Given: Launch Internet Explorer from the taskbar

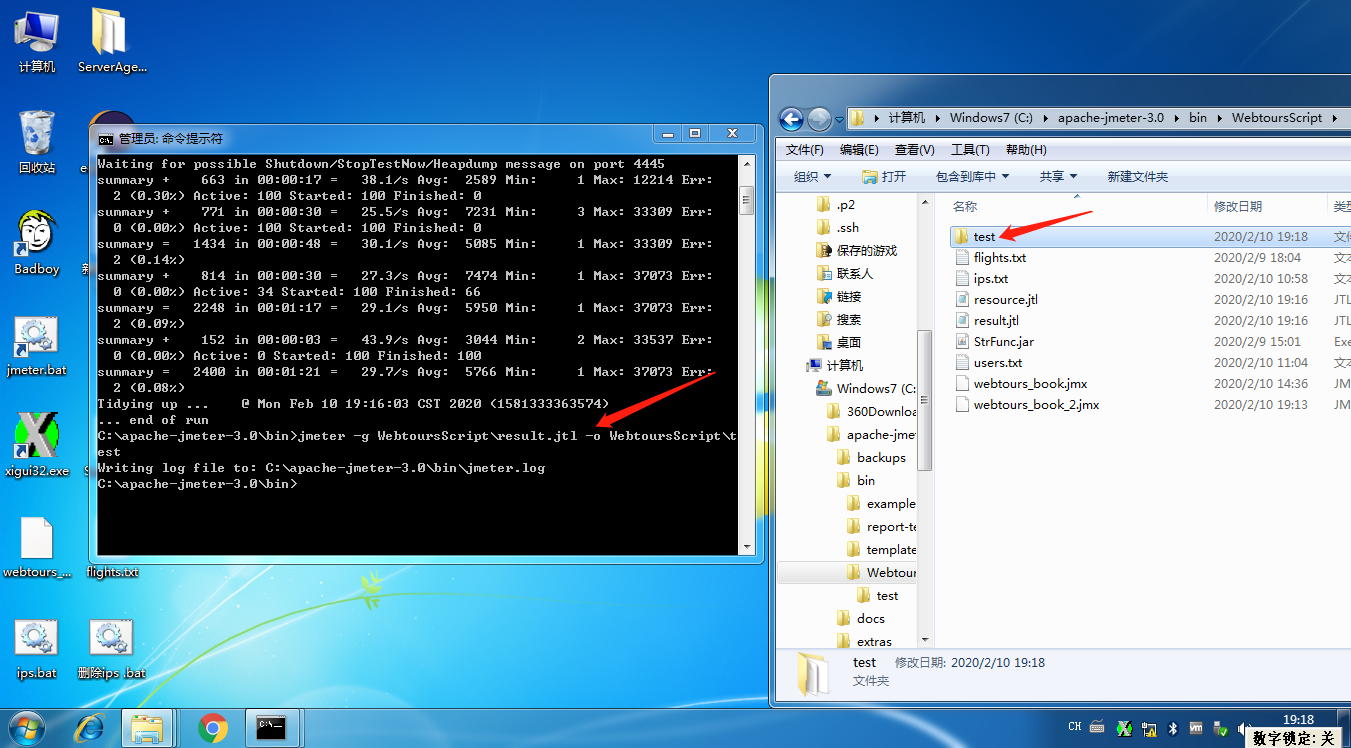Looking at the screenshot, I should point(89,728).
